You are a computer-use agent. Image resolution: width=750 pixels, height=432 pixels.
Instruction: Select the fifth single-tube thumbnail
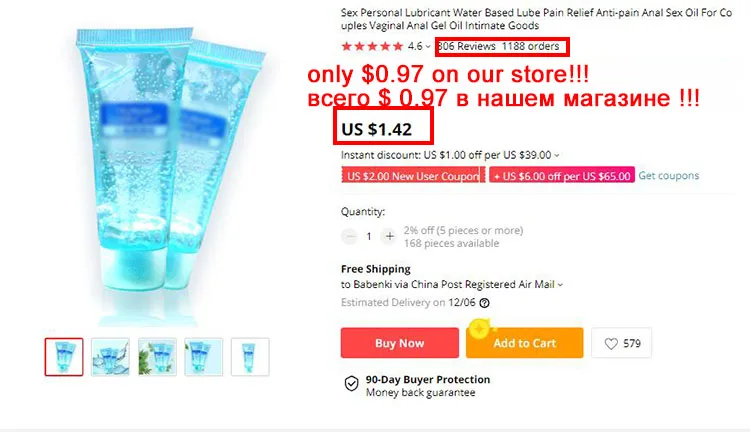coord(250,357)
